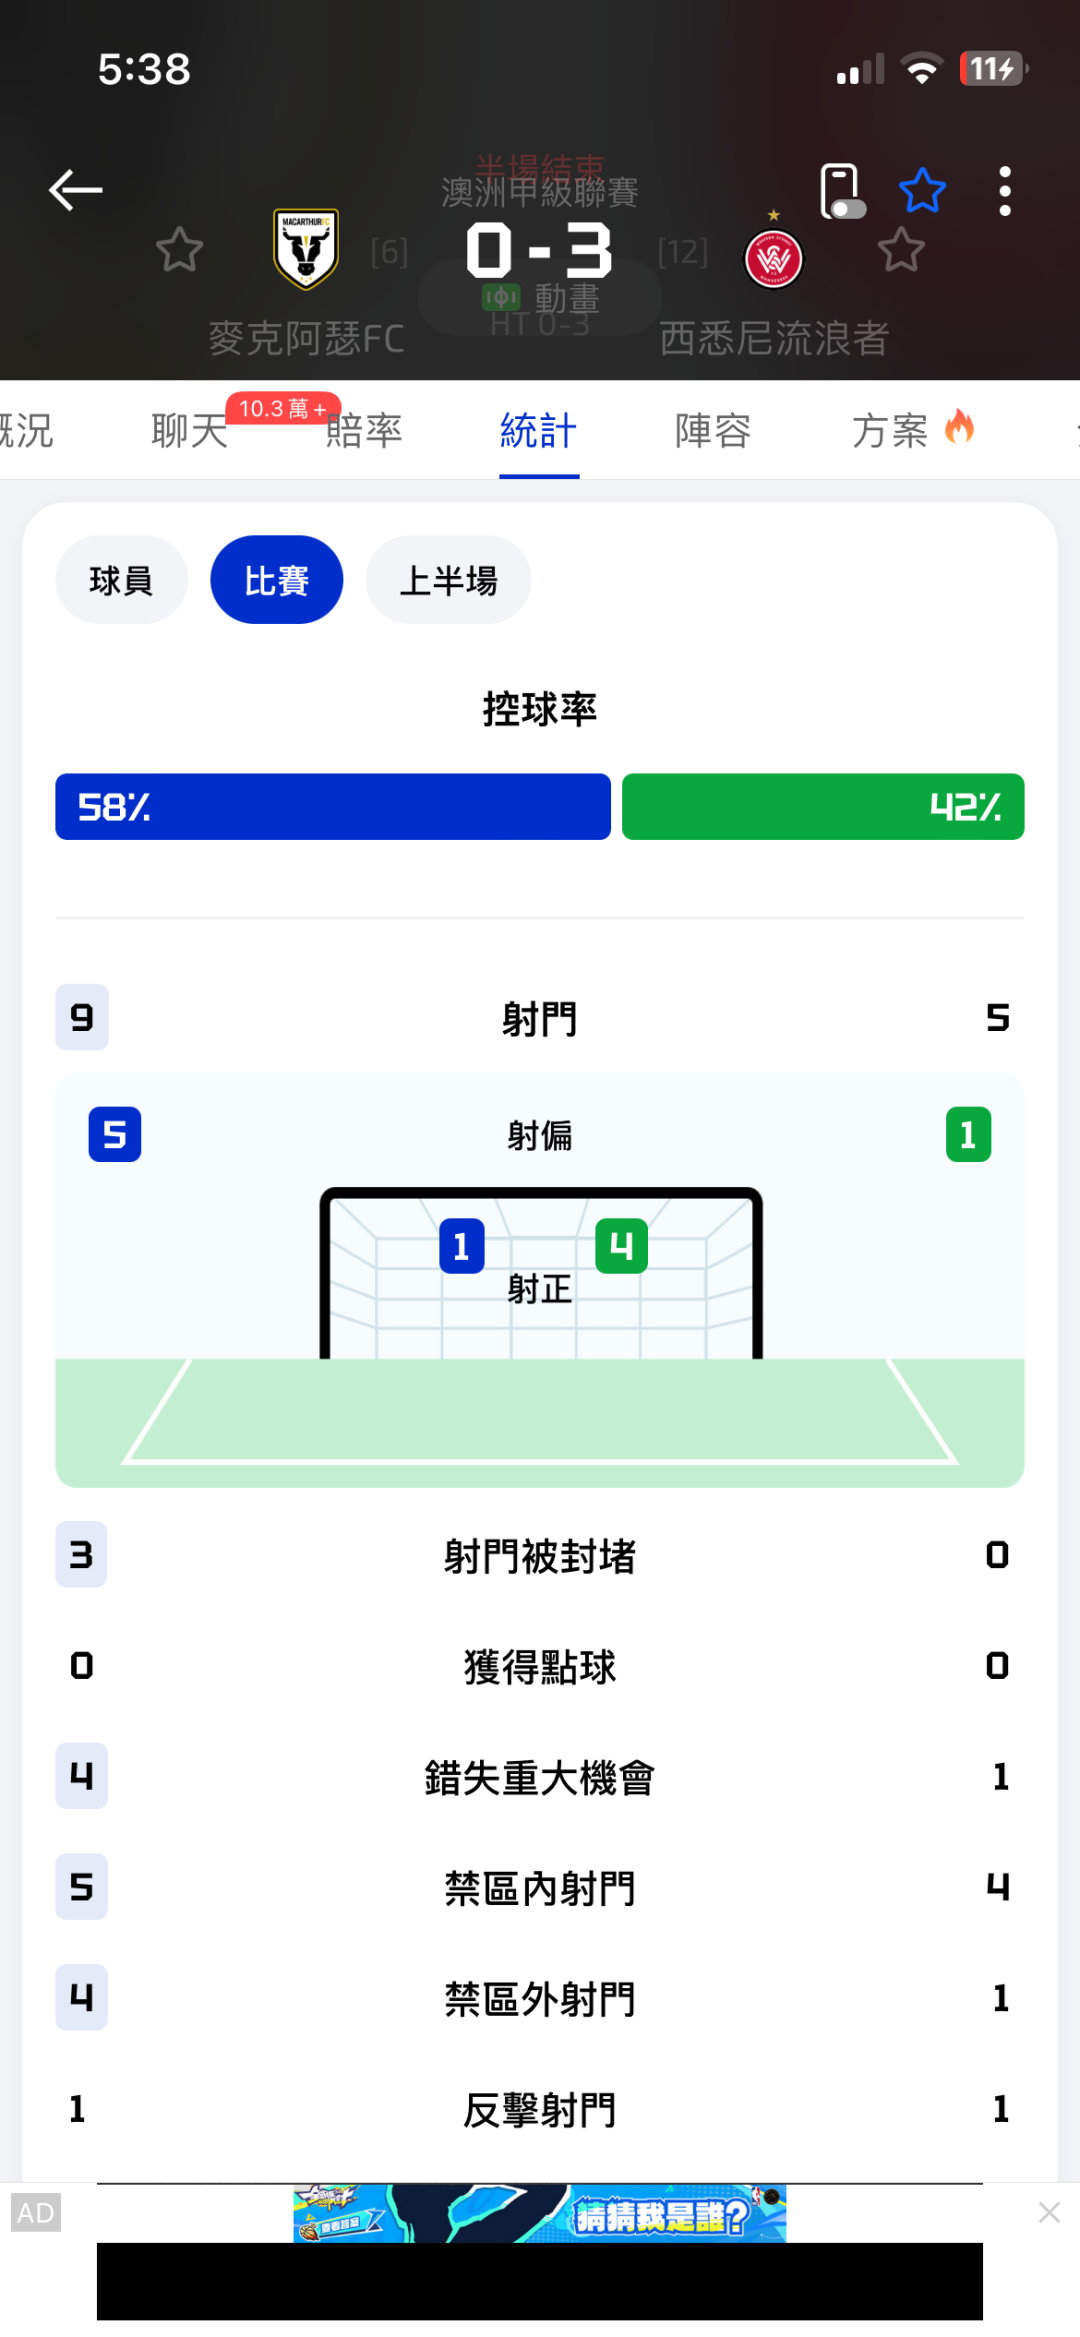Select the 上半場 first-half filter pill
This screenshot has height=2337, width=1080.
(448, 580)
